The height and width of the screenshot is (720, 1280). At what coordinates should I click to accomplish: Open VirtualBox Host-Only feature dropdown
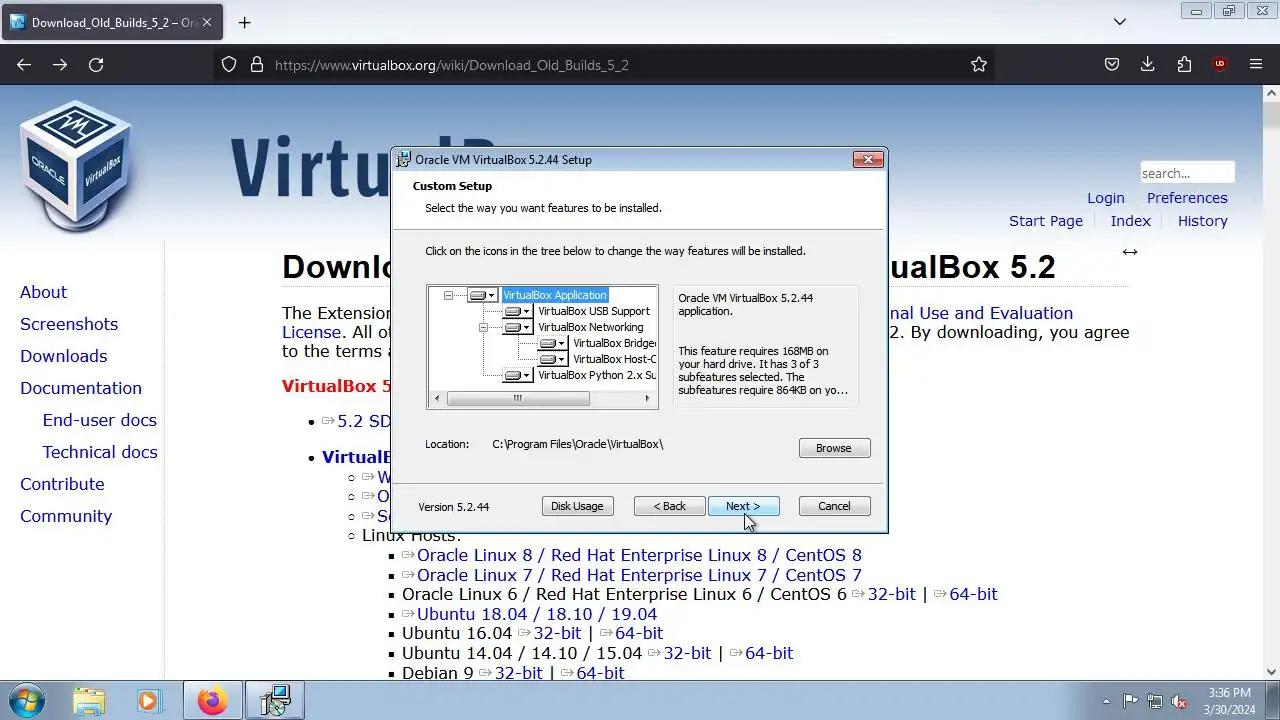552,360
